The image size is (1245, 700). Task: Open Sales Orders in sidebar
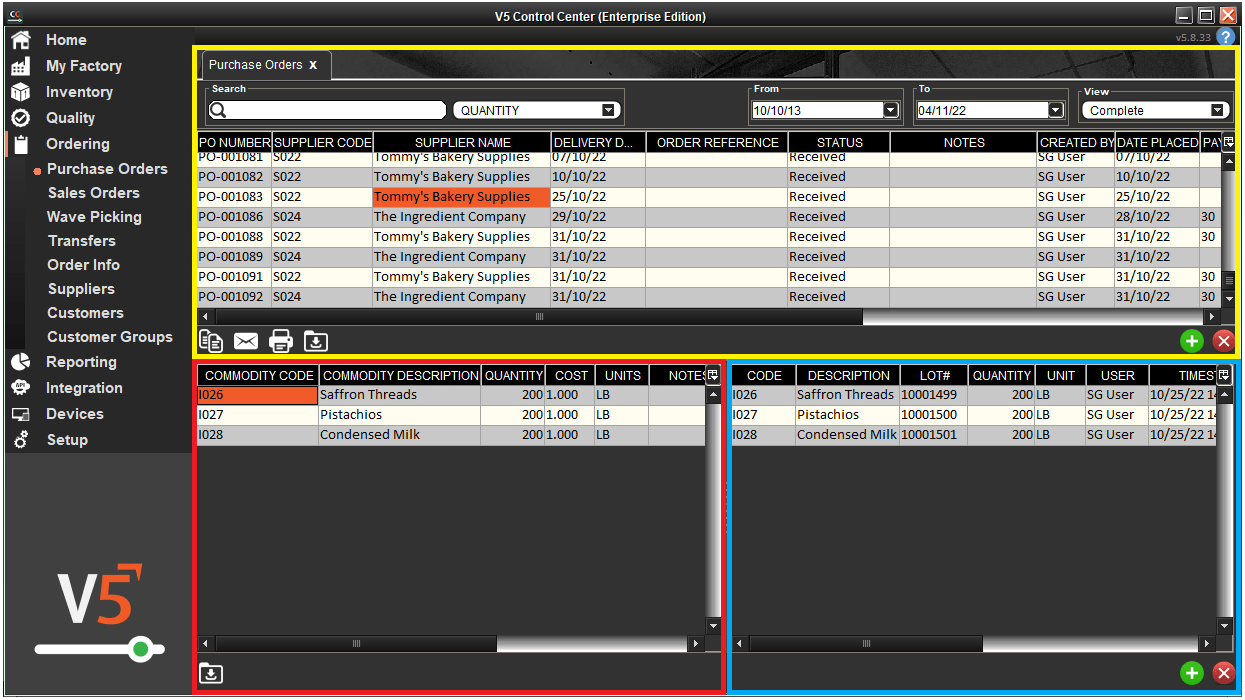pos(94,193)
